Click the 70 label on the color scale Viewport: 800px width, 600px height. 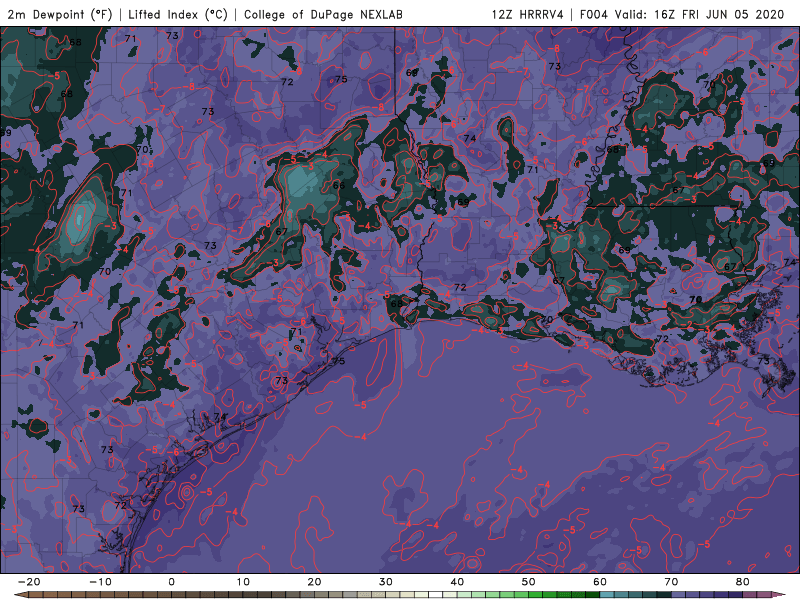671,582
